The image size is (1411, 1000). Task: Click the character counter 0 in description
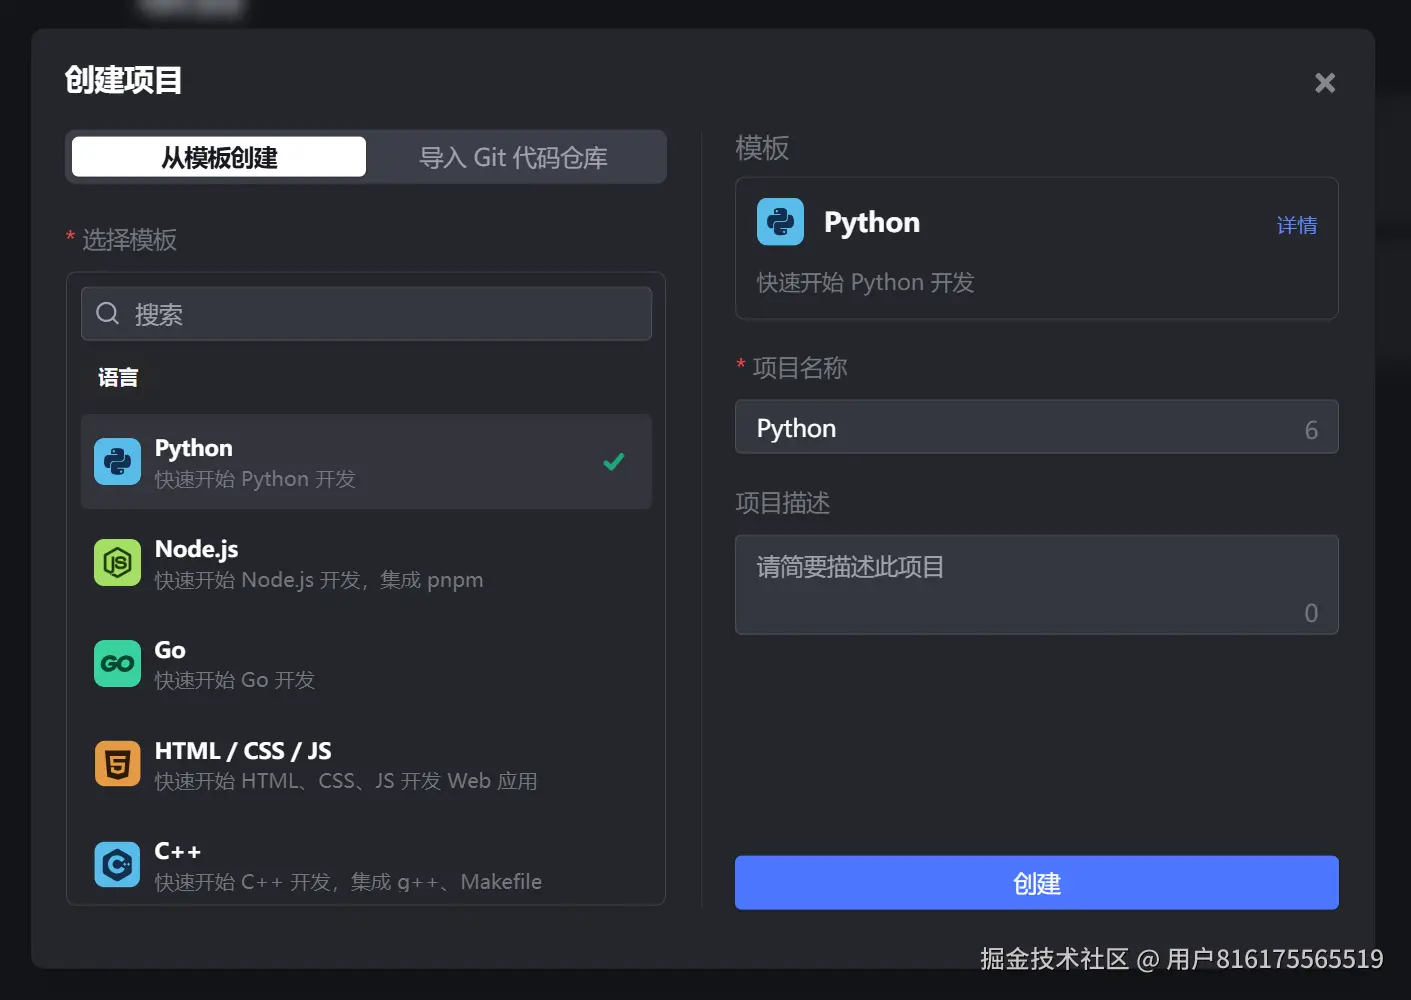click(x=1311, y=613)
